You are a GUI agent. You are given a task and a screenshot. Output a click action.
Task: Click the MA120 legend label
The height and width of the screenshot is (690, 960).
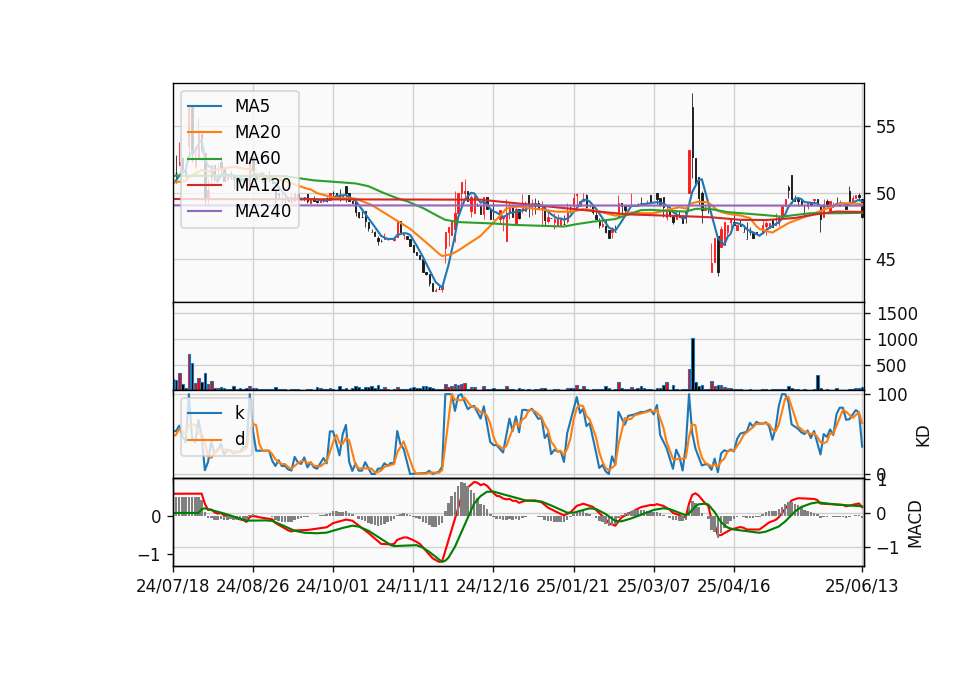pos(263,185)
